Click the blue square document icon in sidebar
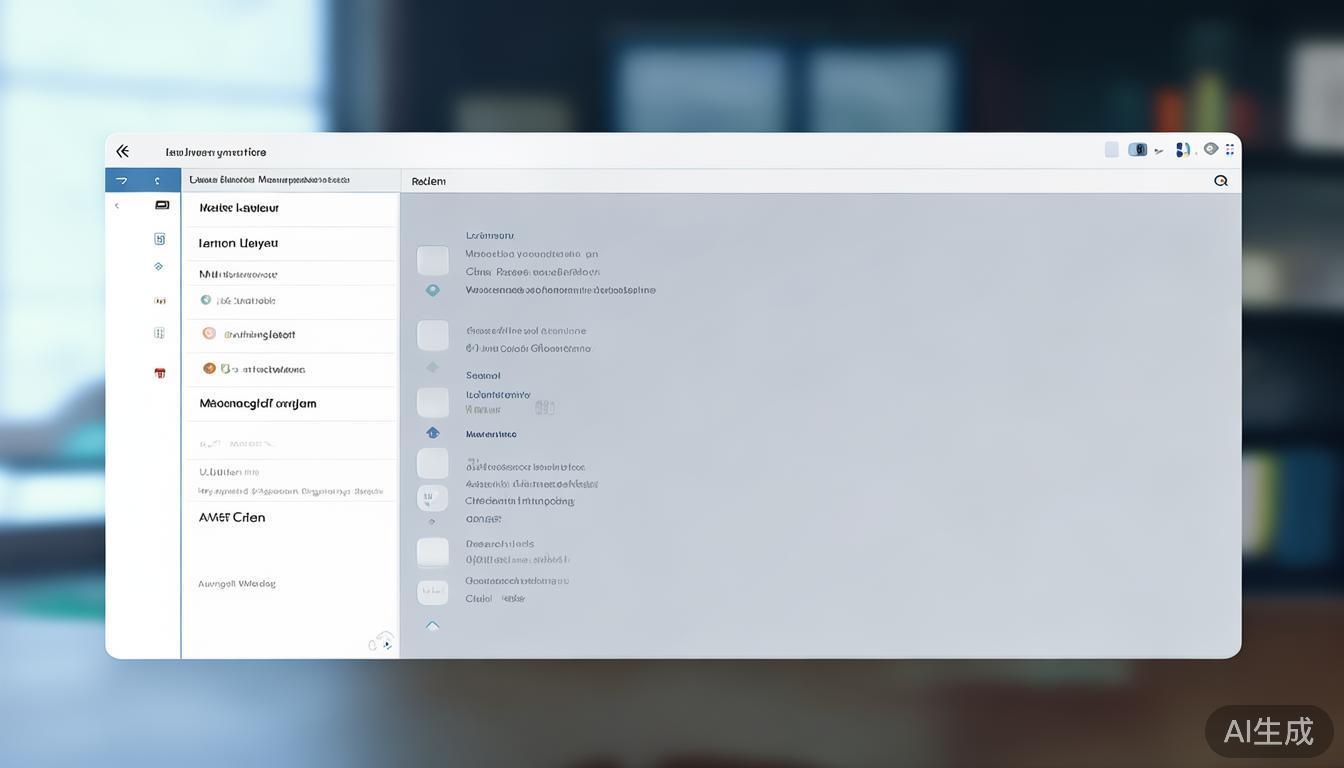 click(x=159, y=239)
